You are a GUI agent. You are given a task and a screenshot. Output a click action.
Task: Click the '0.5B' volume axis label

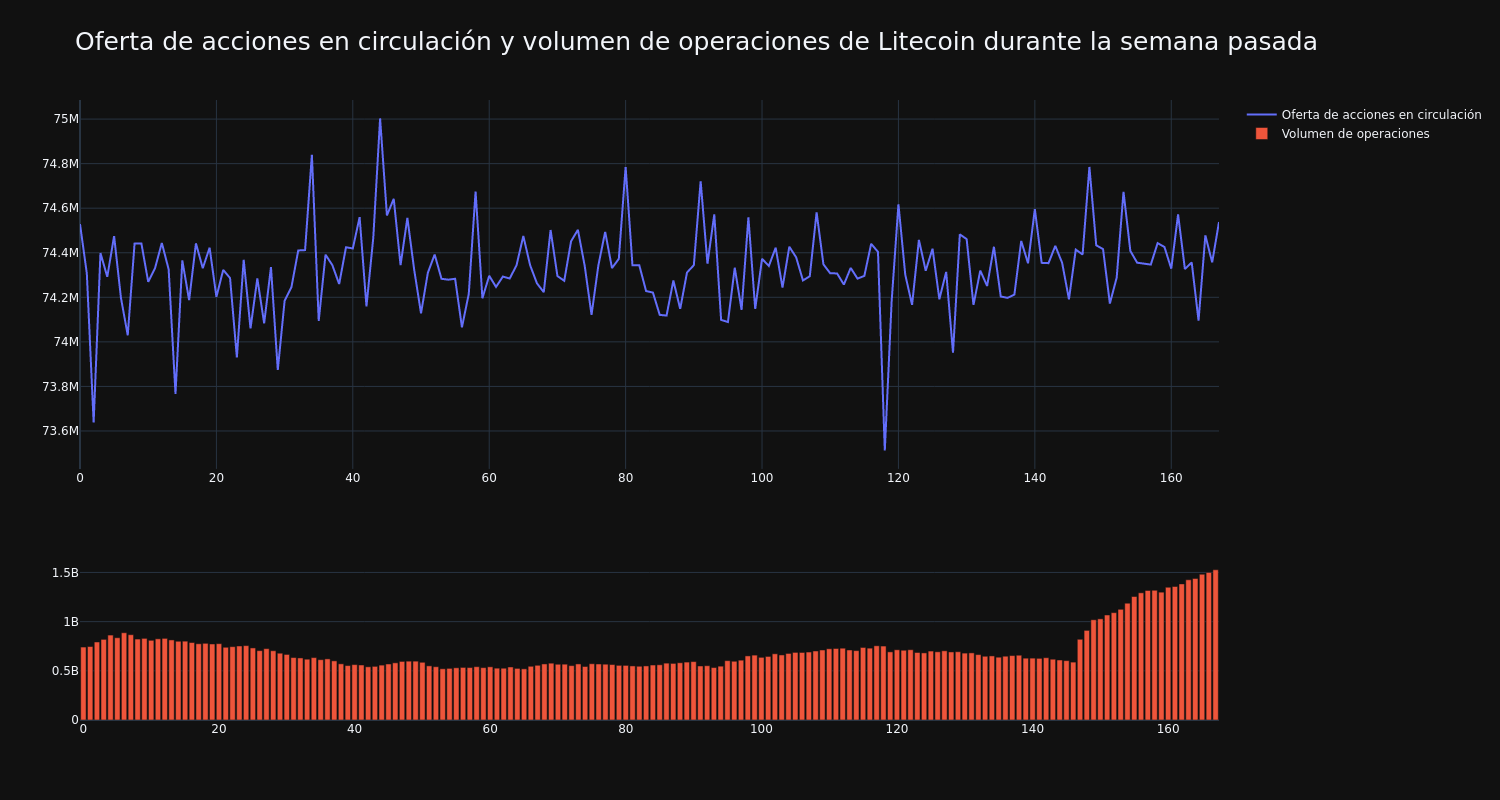click(66, 671)
